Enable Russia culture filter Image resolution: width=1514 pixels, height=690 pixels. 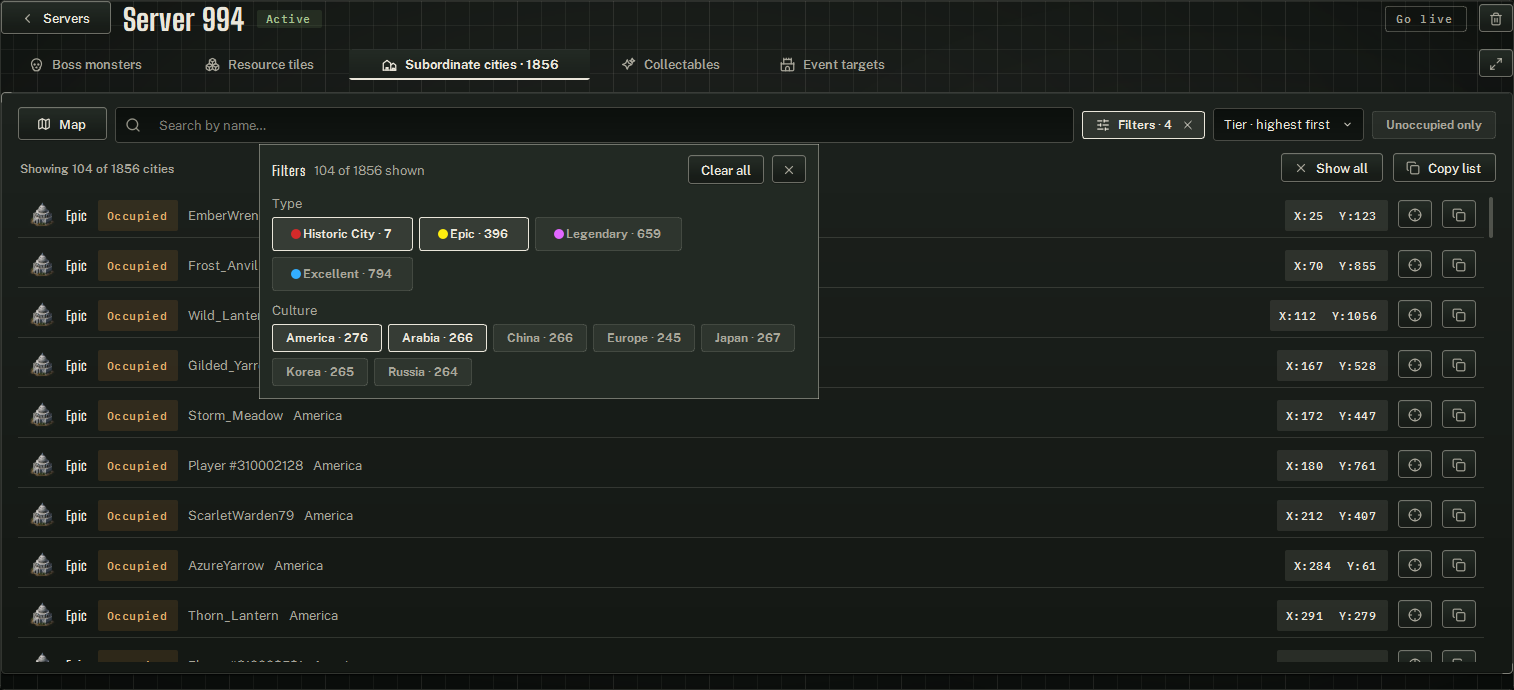(x=423, y=372)
